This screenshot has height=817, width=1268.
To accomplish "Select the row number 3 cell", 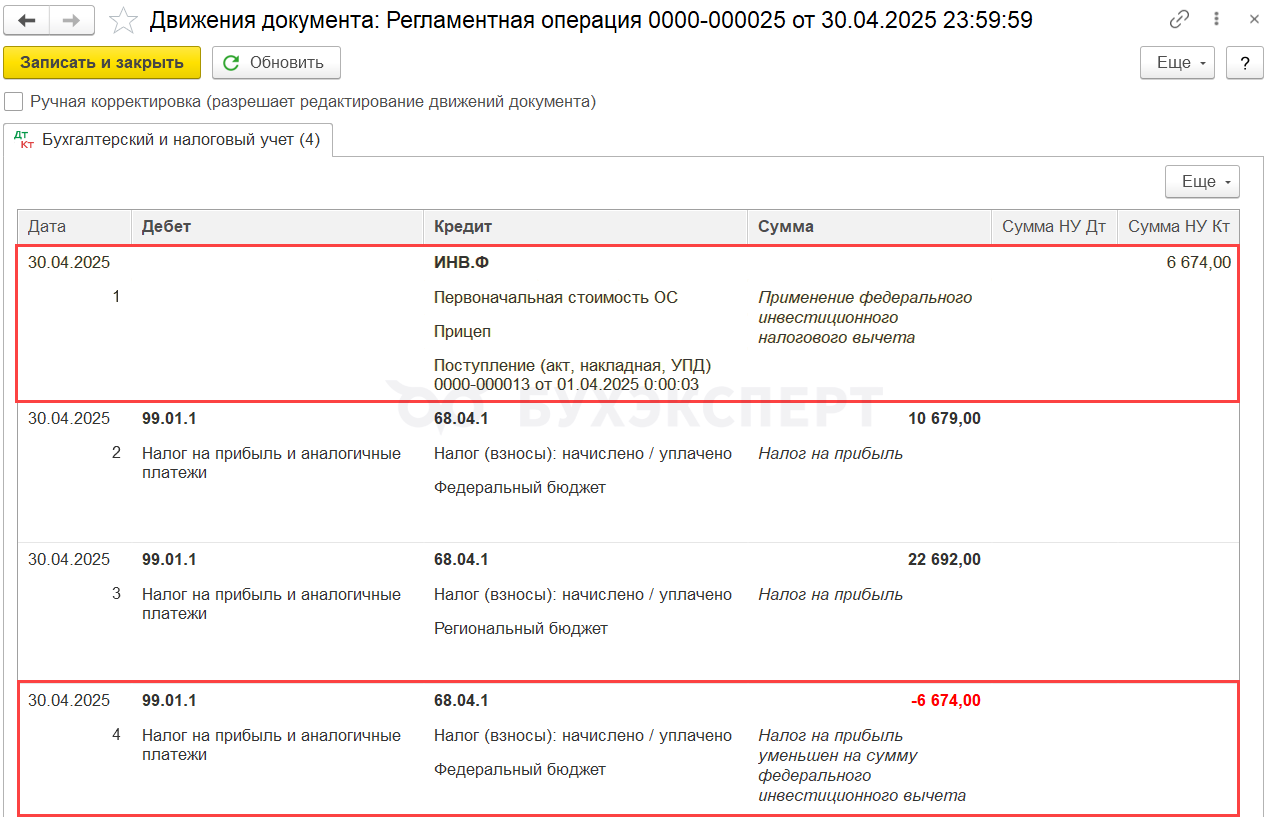I will pos(116,593).
